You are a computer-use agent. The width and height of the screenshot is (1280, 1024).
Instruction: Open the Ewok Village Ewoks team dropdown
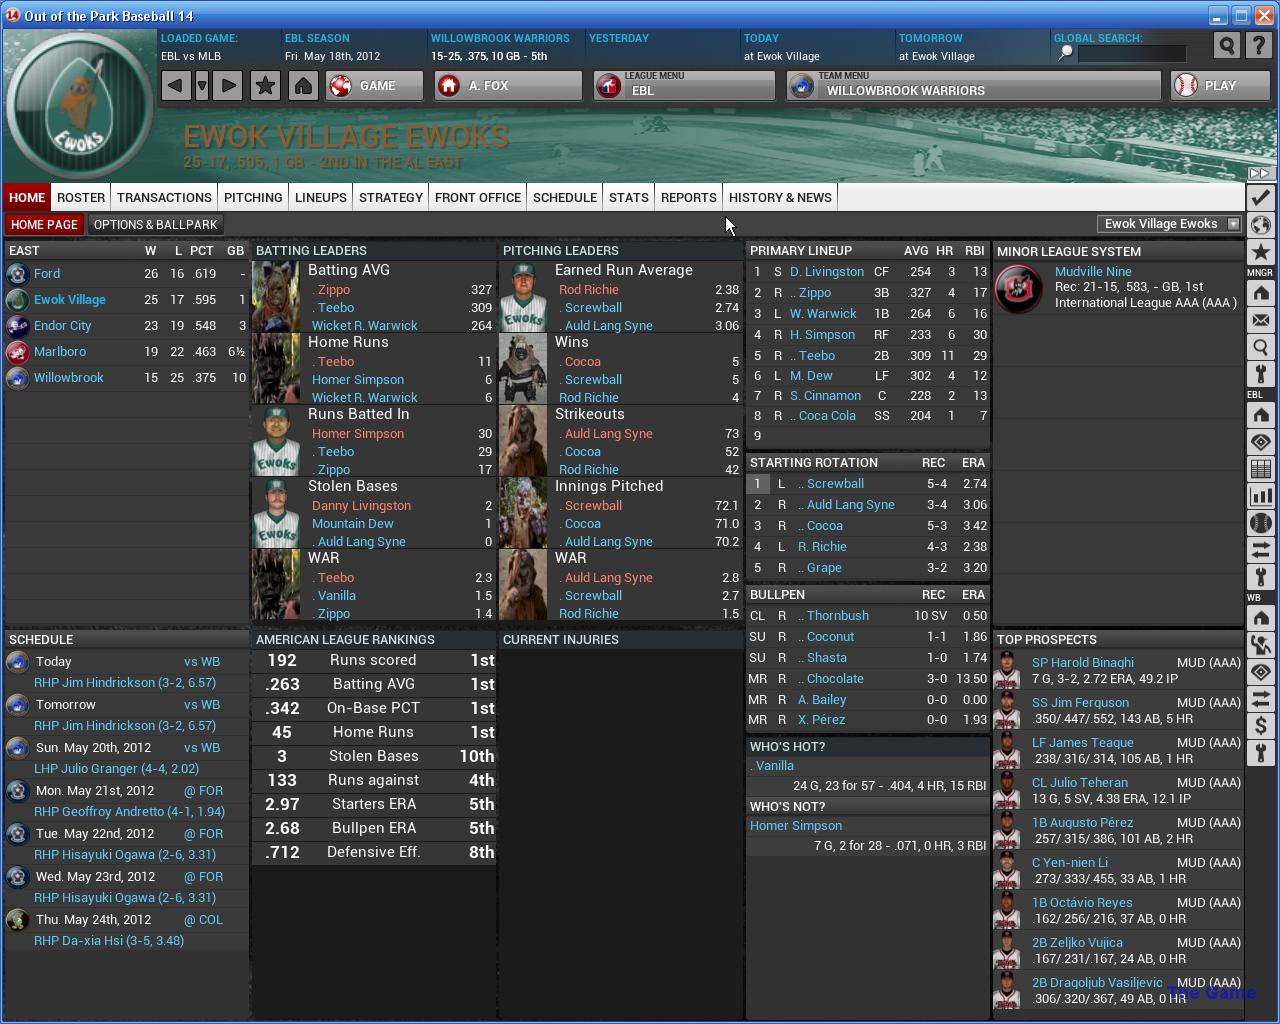1233,224
